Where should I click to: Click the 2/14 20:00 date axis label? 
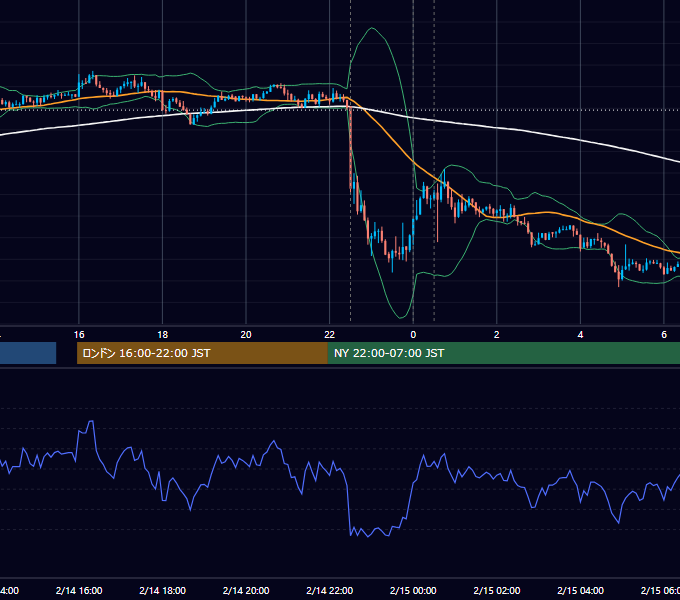click(246, 590)
